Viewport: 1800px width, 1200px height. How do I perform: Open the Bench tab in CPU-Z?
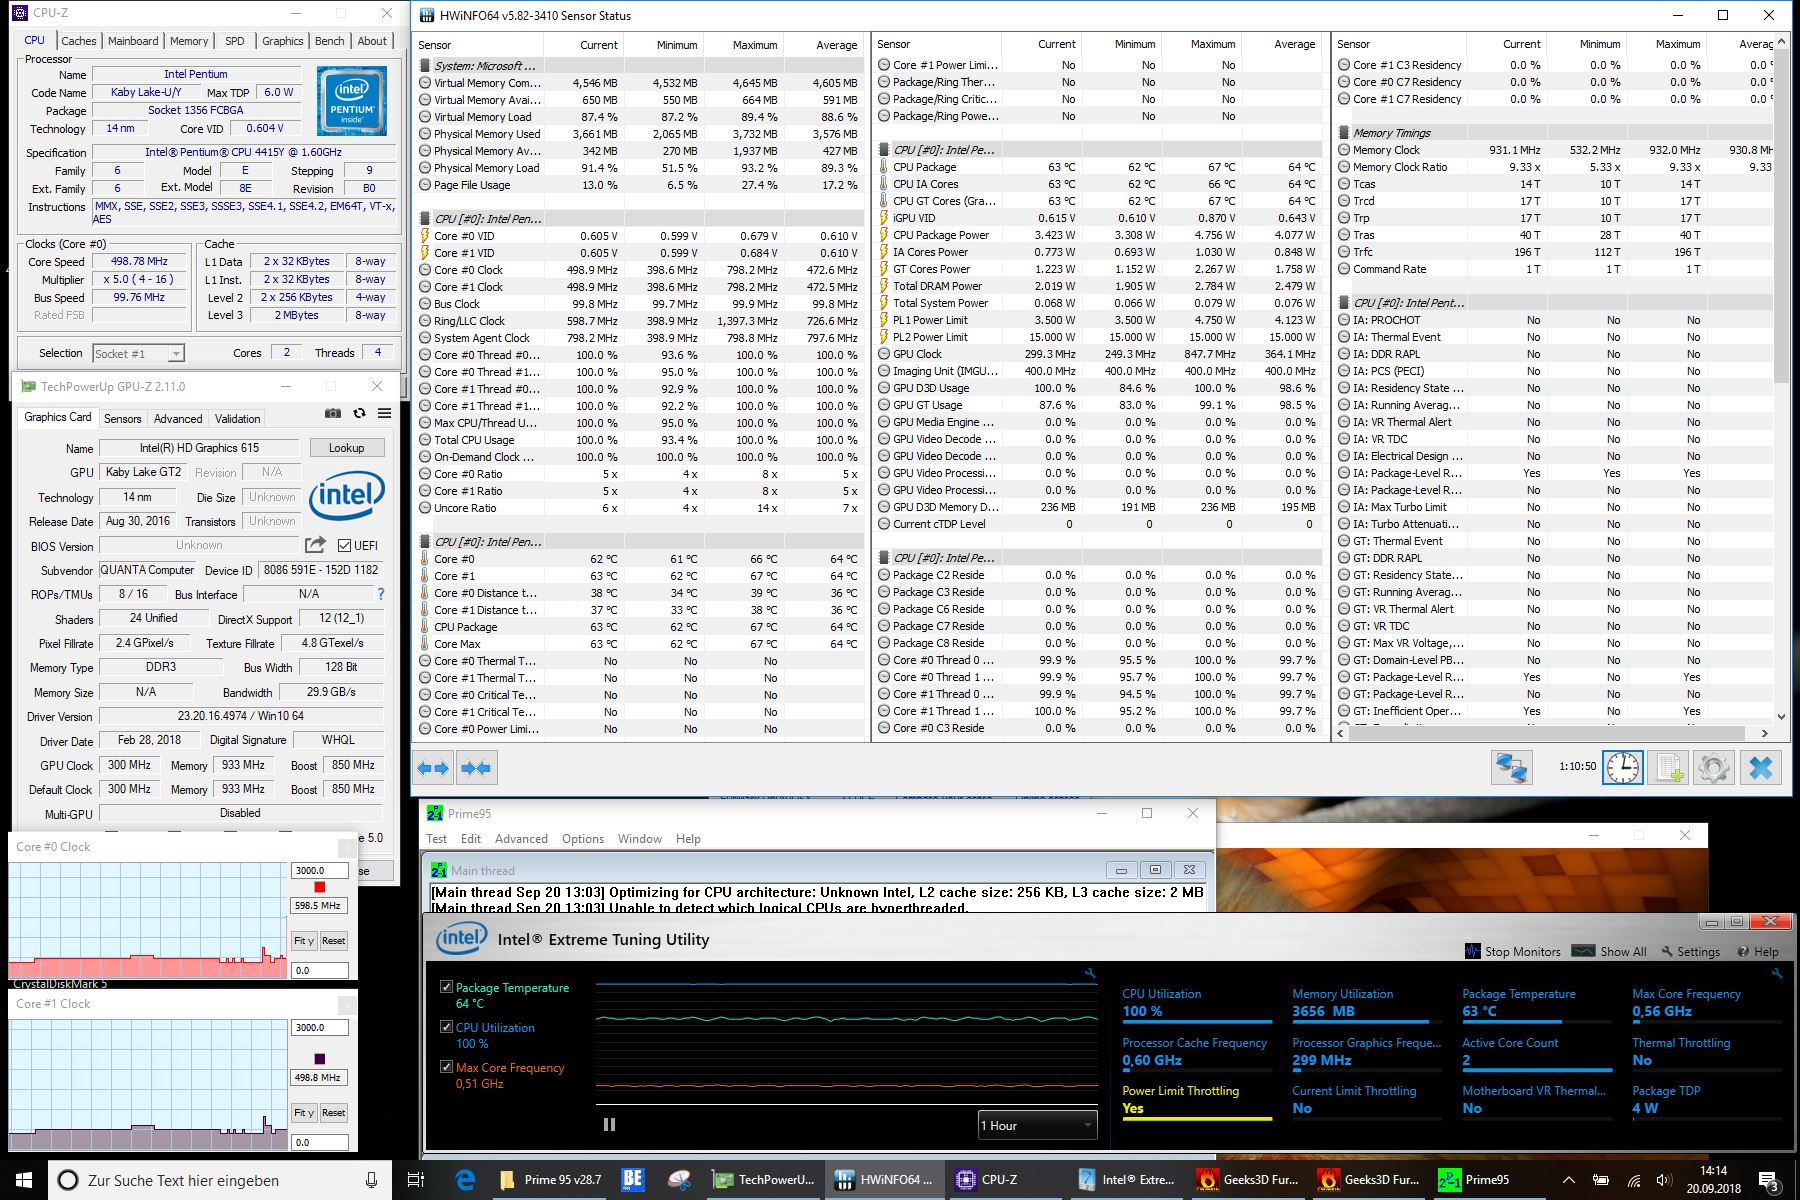tap(329, 41)
